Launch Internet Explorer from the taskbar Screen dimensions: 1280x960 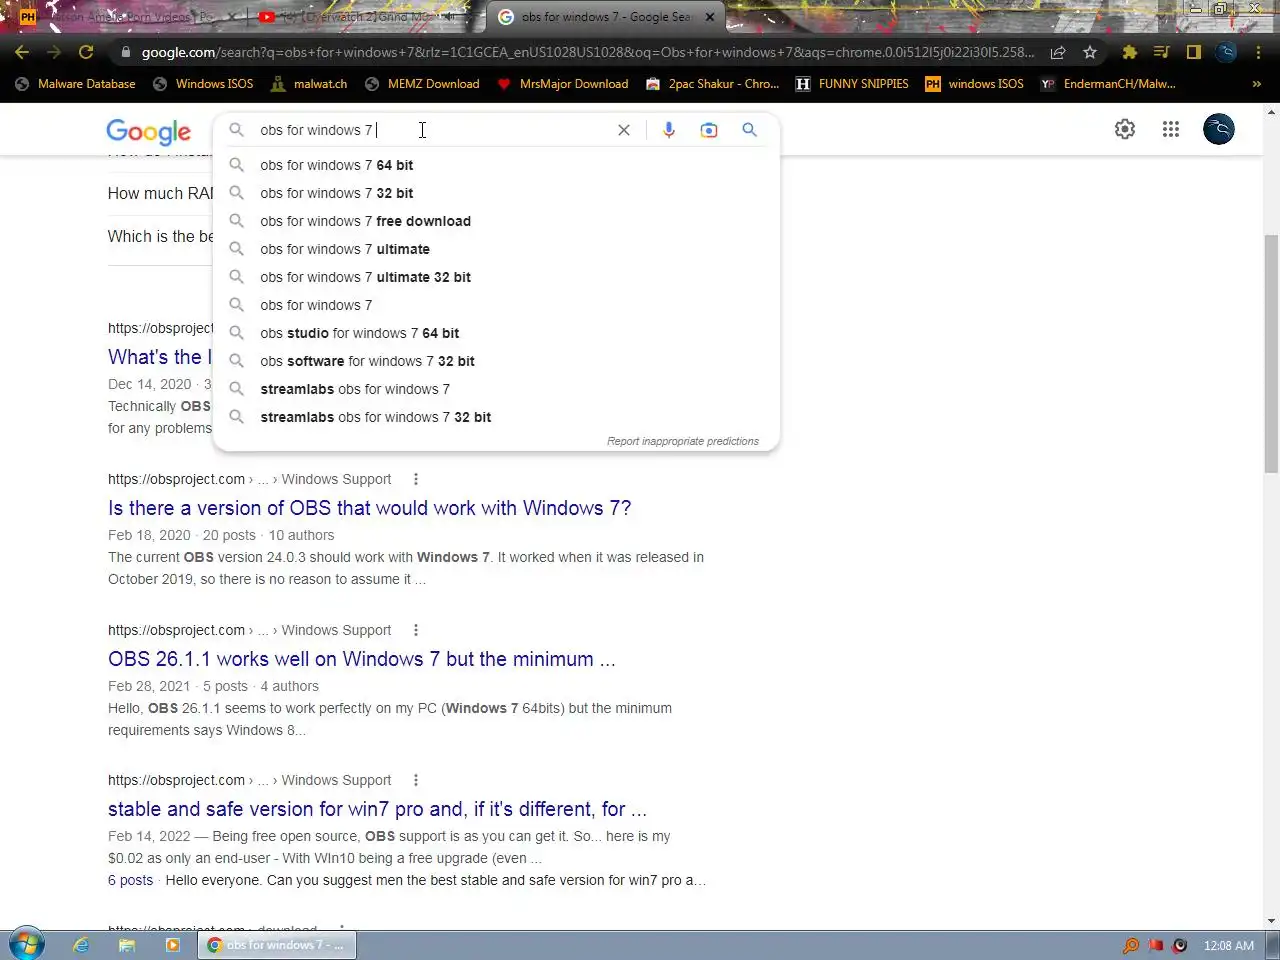coord(81,945)
